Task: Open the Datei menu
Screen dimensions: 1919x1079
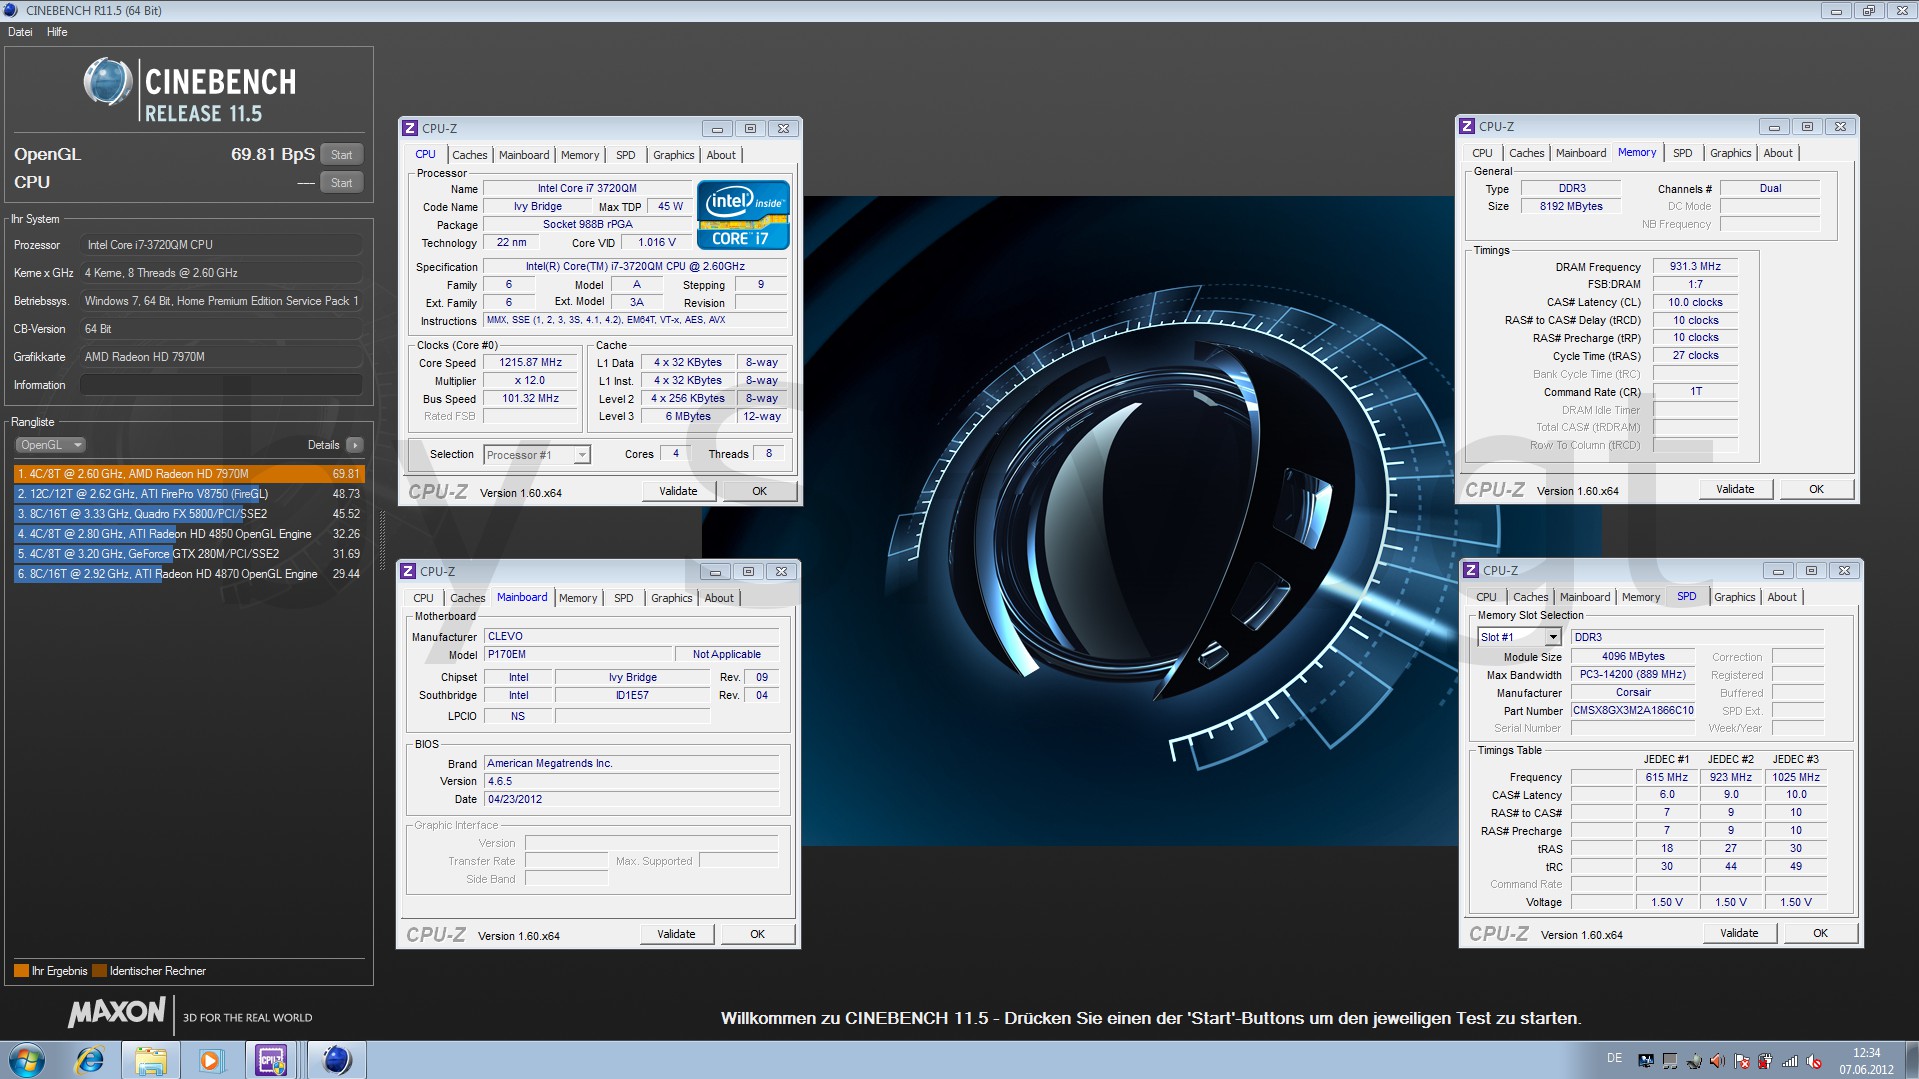Action: coord(20,32)
